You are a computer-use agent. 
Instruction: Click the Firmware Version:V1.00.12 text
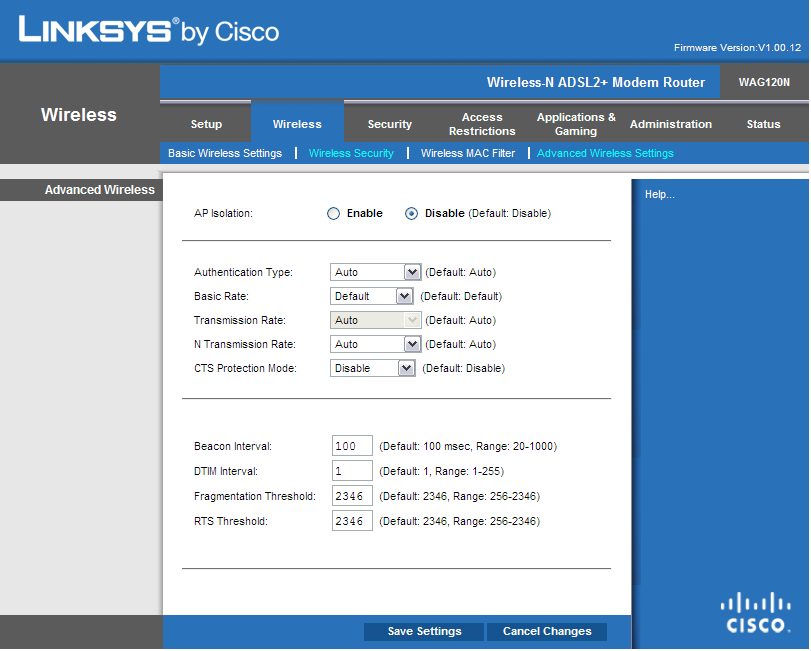point(737,48)
